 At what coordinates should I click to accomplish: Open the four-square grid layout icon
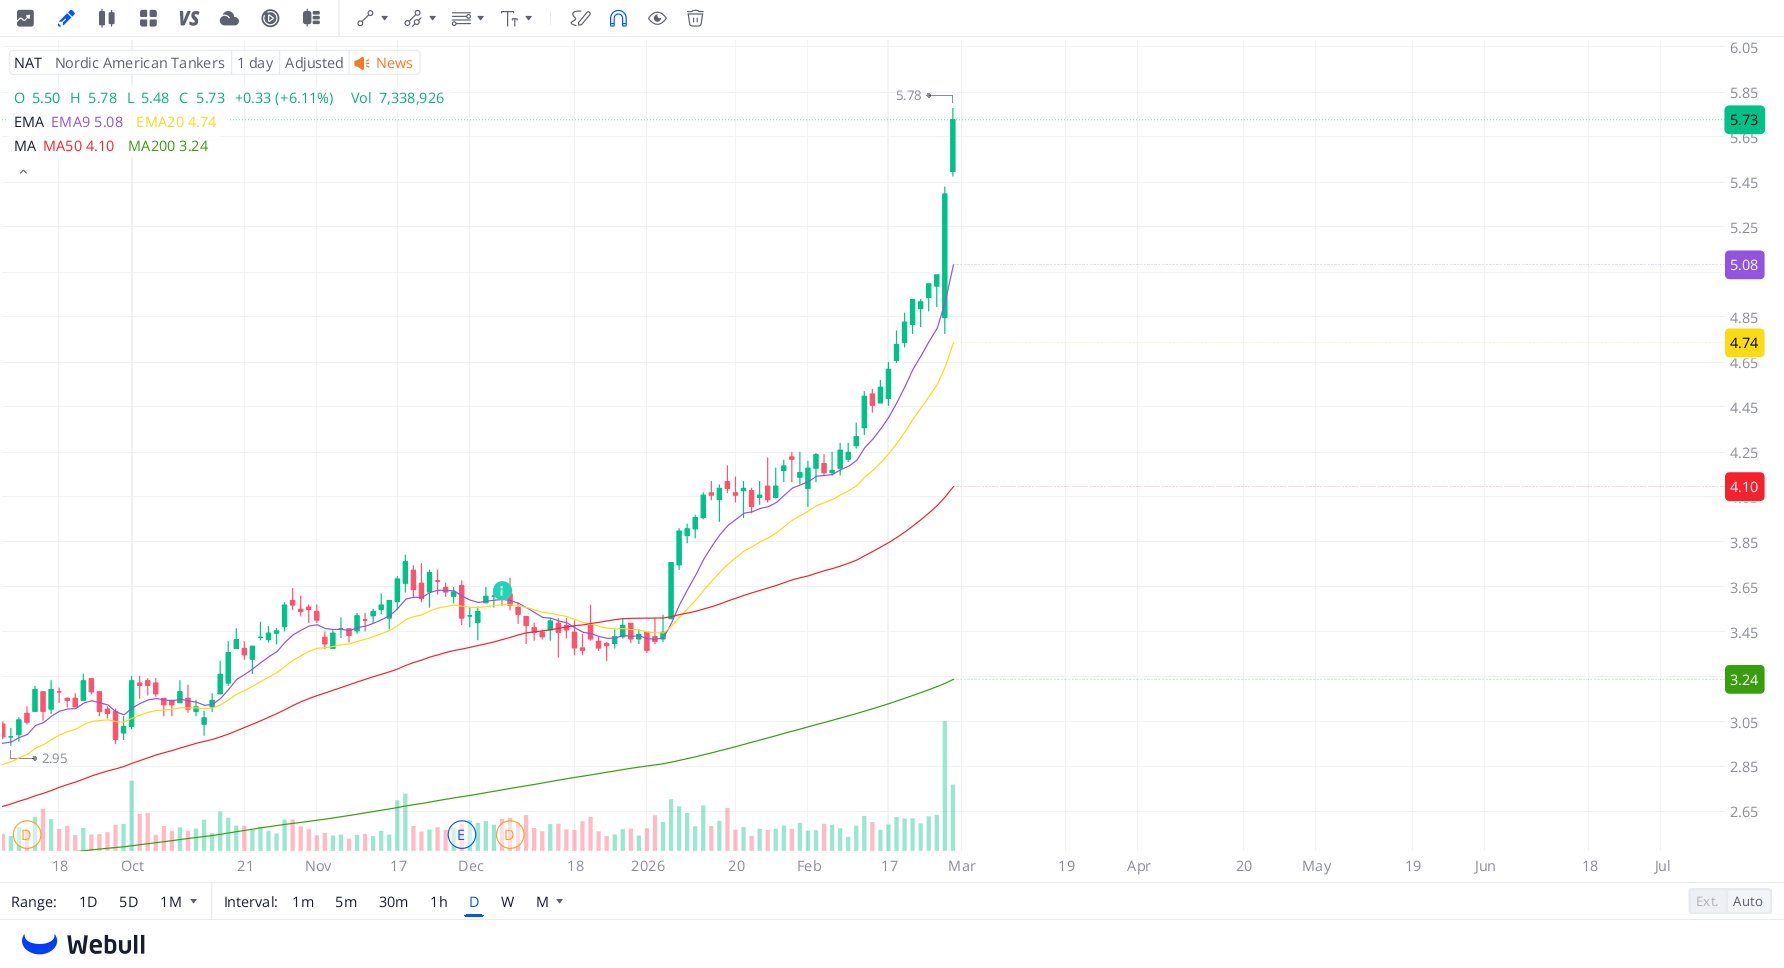click(148, 18)
